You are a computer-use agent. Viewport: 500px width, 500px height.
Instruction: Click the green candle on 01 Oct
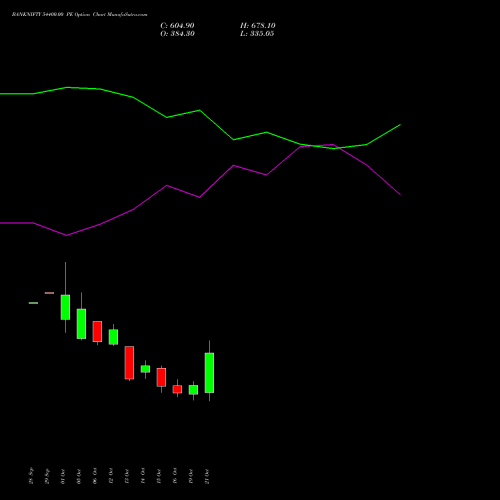point(65,307)
